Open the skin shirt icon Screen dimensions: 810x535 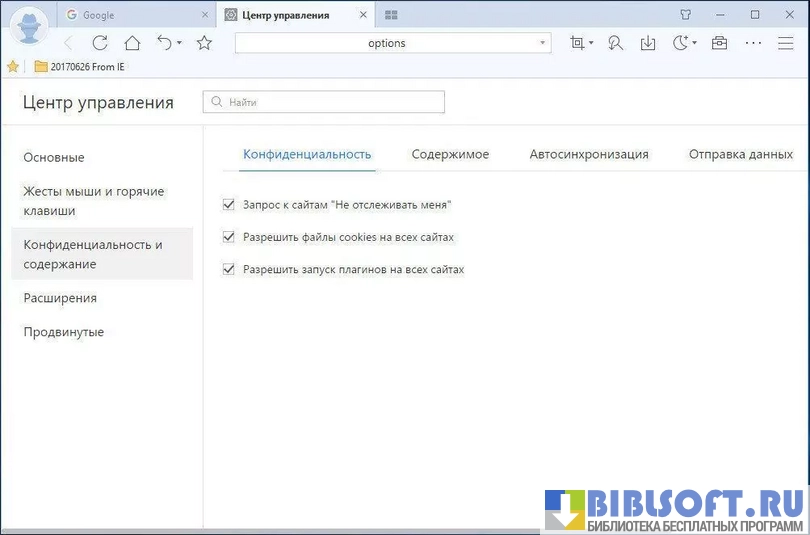685,15
